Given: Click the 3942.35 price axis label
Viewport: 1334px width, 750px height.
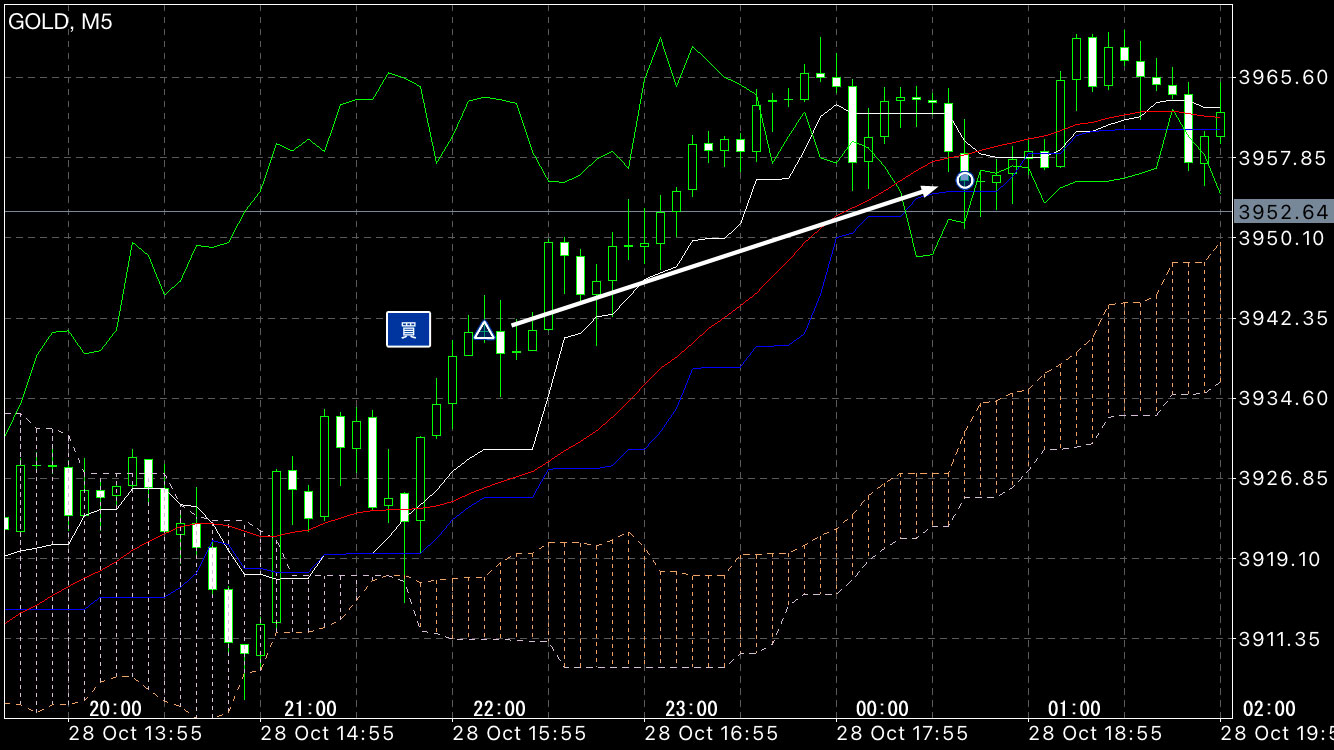Looking at the screenshot, I should tap(1282, 318).
